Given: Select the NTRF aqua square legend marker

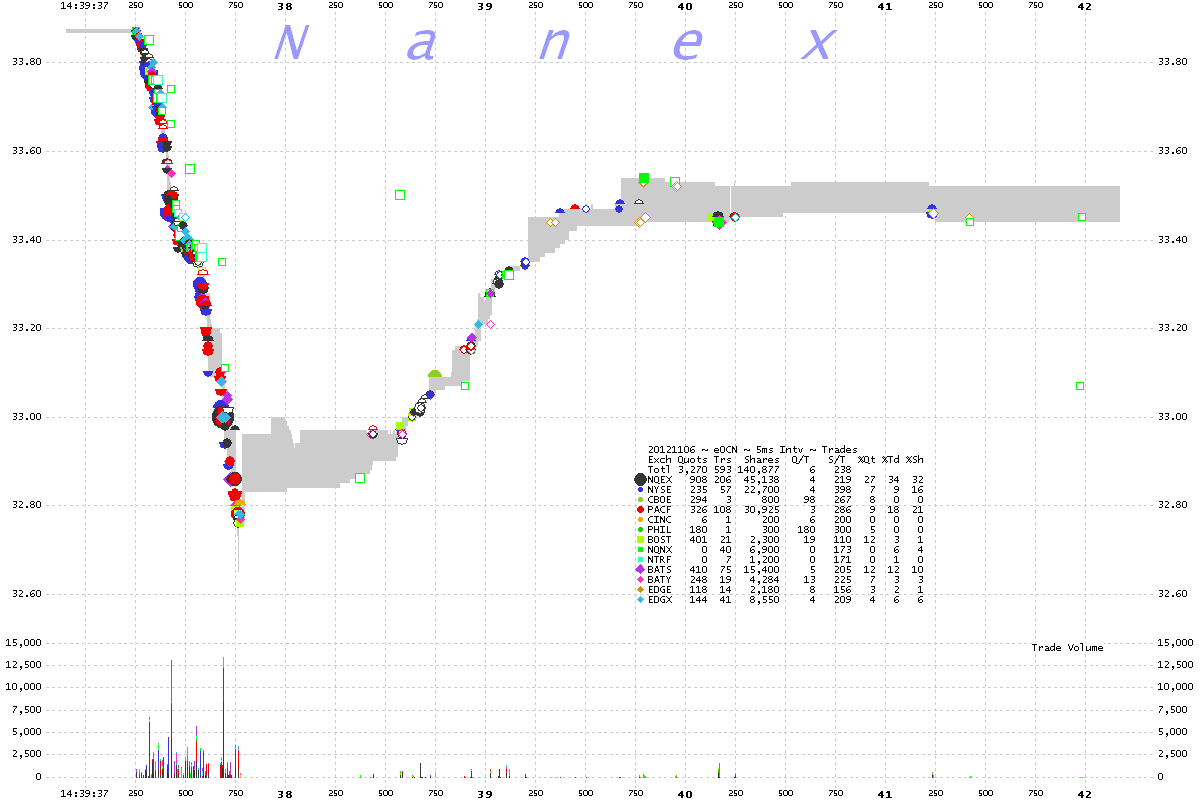Looking at the screenshot, I should [x=640, y=559].
